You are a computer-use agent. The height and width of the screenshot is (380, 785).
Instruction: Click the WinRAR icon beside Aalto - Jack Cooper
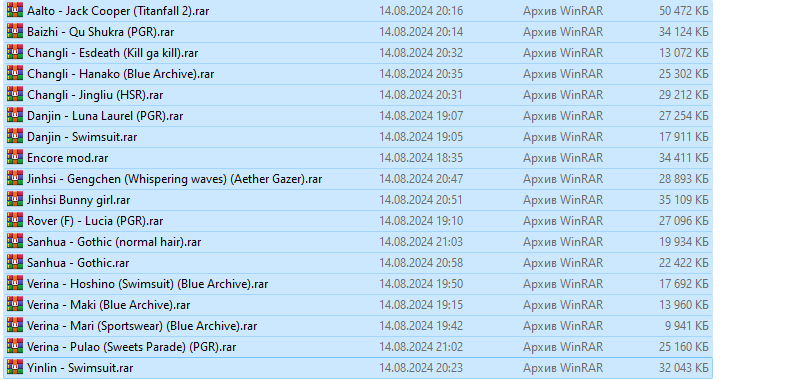(15, 10)
